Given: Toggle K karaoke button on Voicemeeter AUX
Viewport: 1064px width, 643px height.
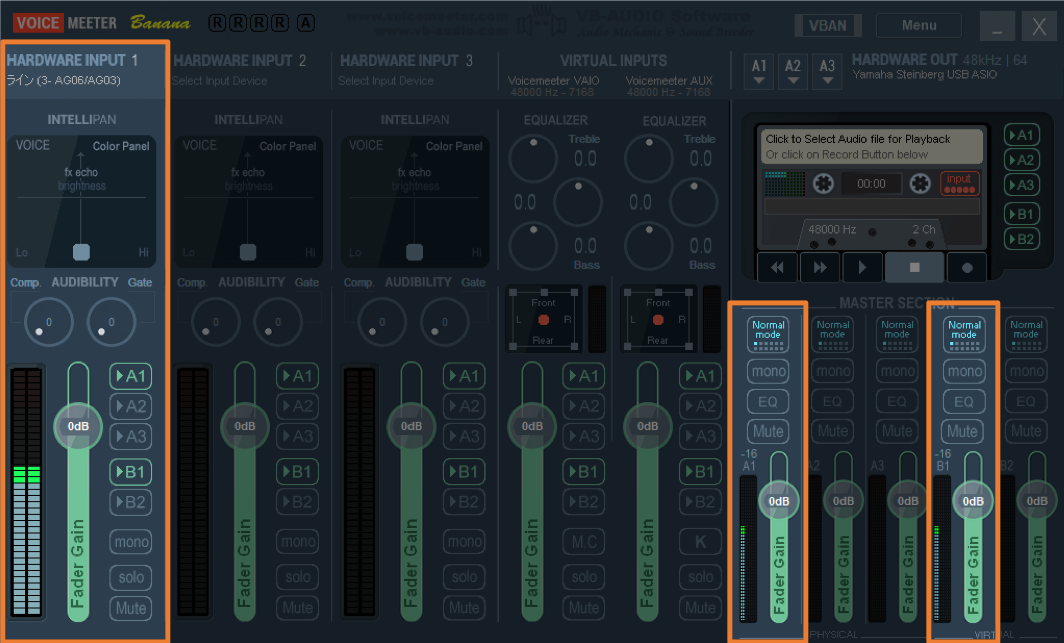Looking at the screenshot, I should tap(700, 542).
